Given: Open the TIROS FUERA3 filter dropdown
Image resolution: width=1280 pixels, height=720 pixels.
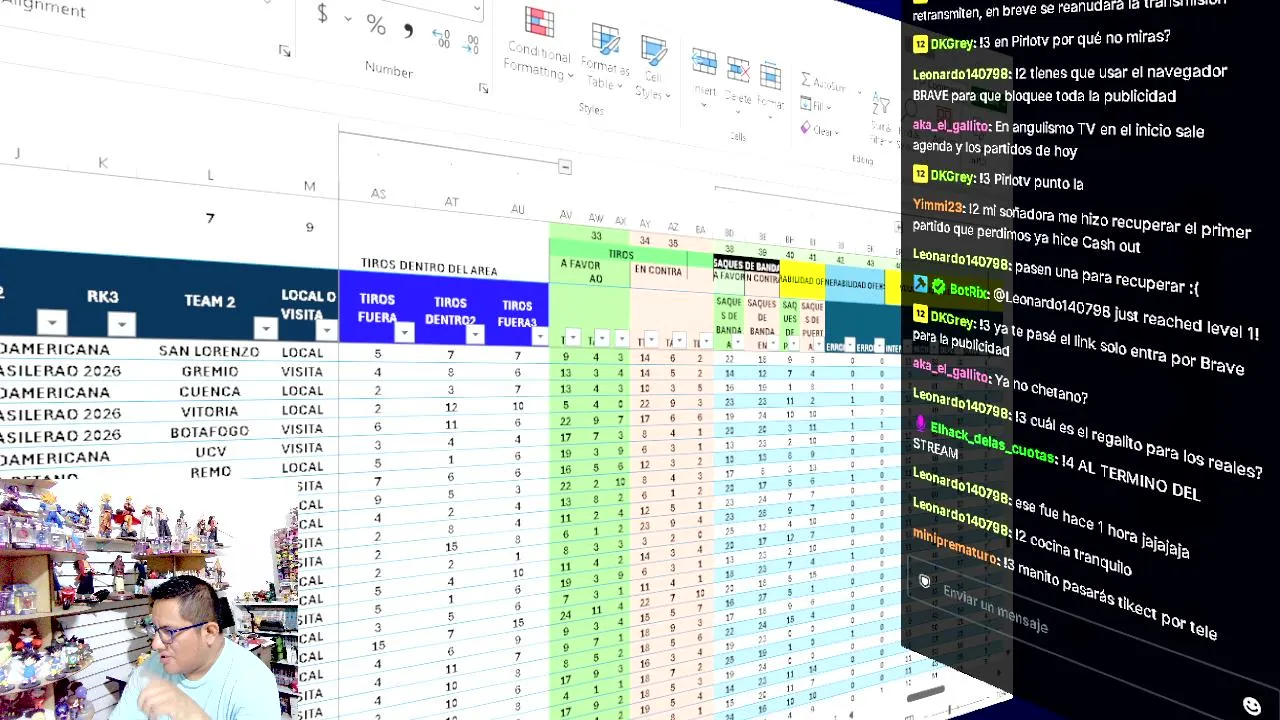Looking at the screenshot, I should pyautogui.click(x=539, y=336).
